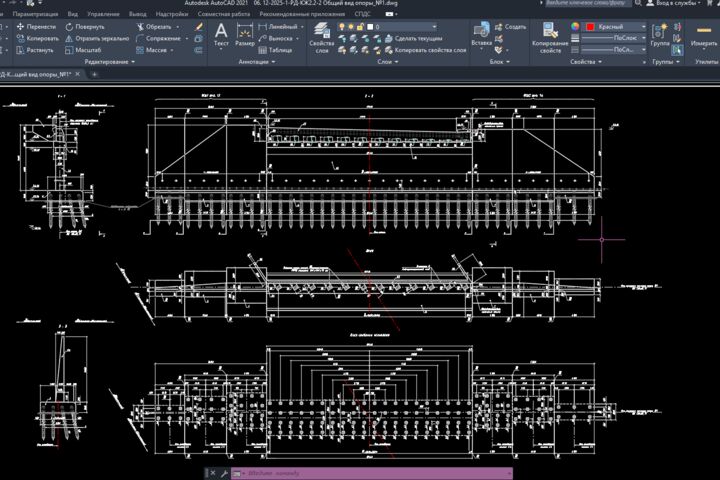This screenshot has width=720, height=480.
Task: Open the Вывод ribbon tab
Action: click(x=137, y=14)
